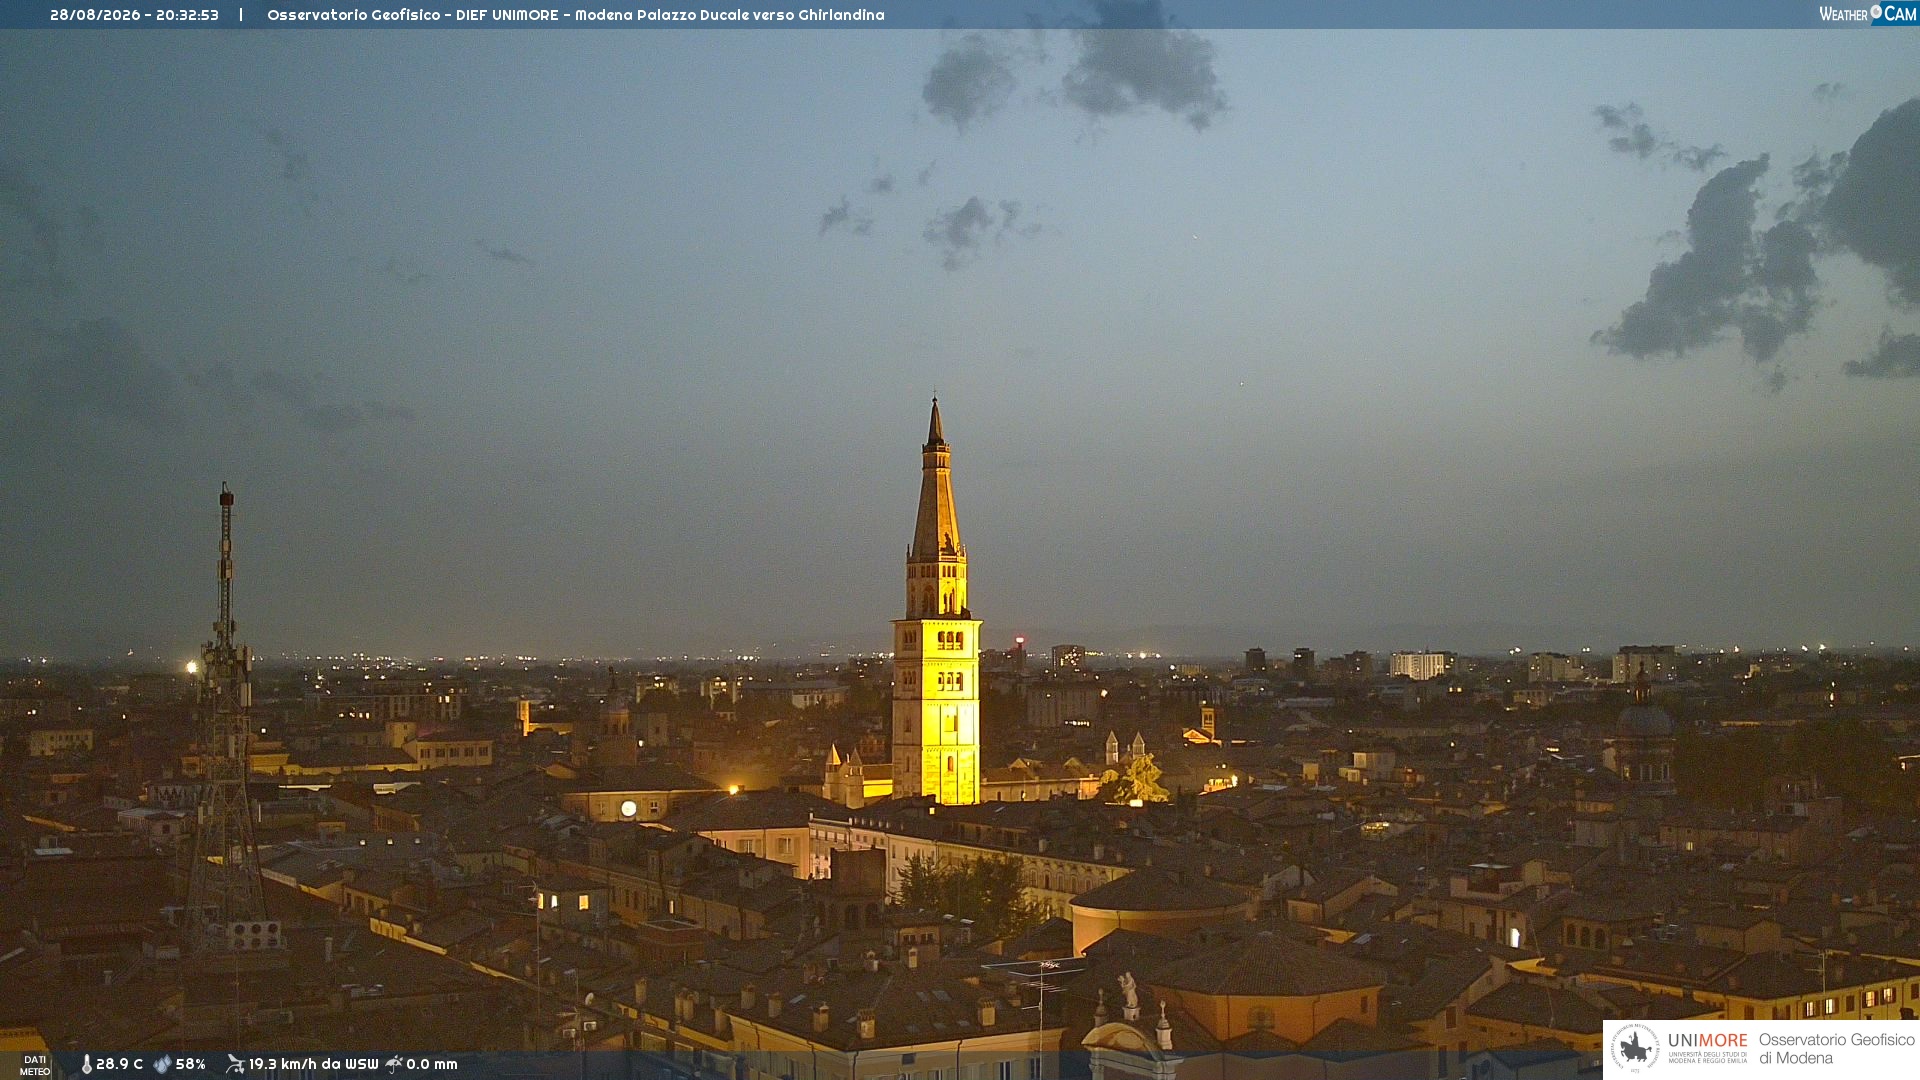Click the thermometer temperature icon
This screenshot has width=1920, height=1080.
(x=87, y=1064)
